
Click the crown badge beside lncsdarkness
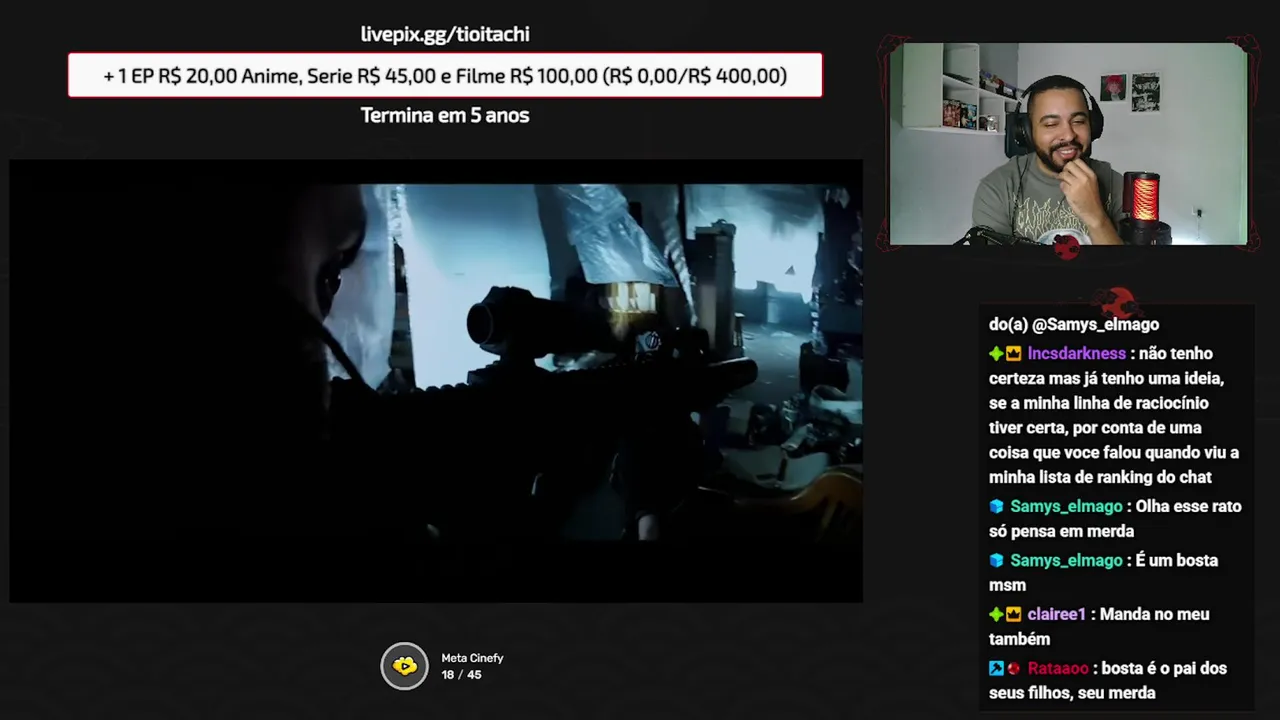(1013, 354)
